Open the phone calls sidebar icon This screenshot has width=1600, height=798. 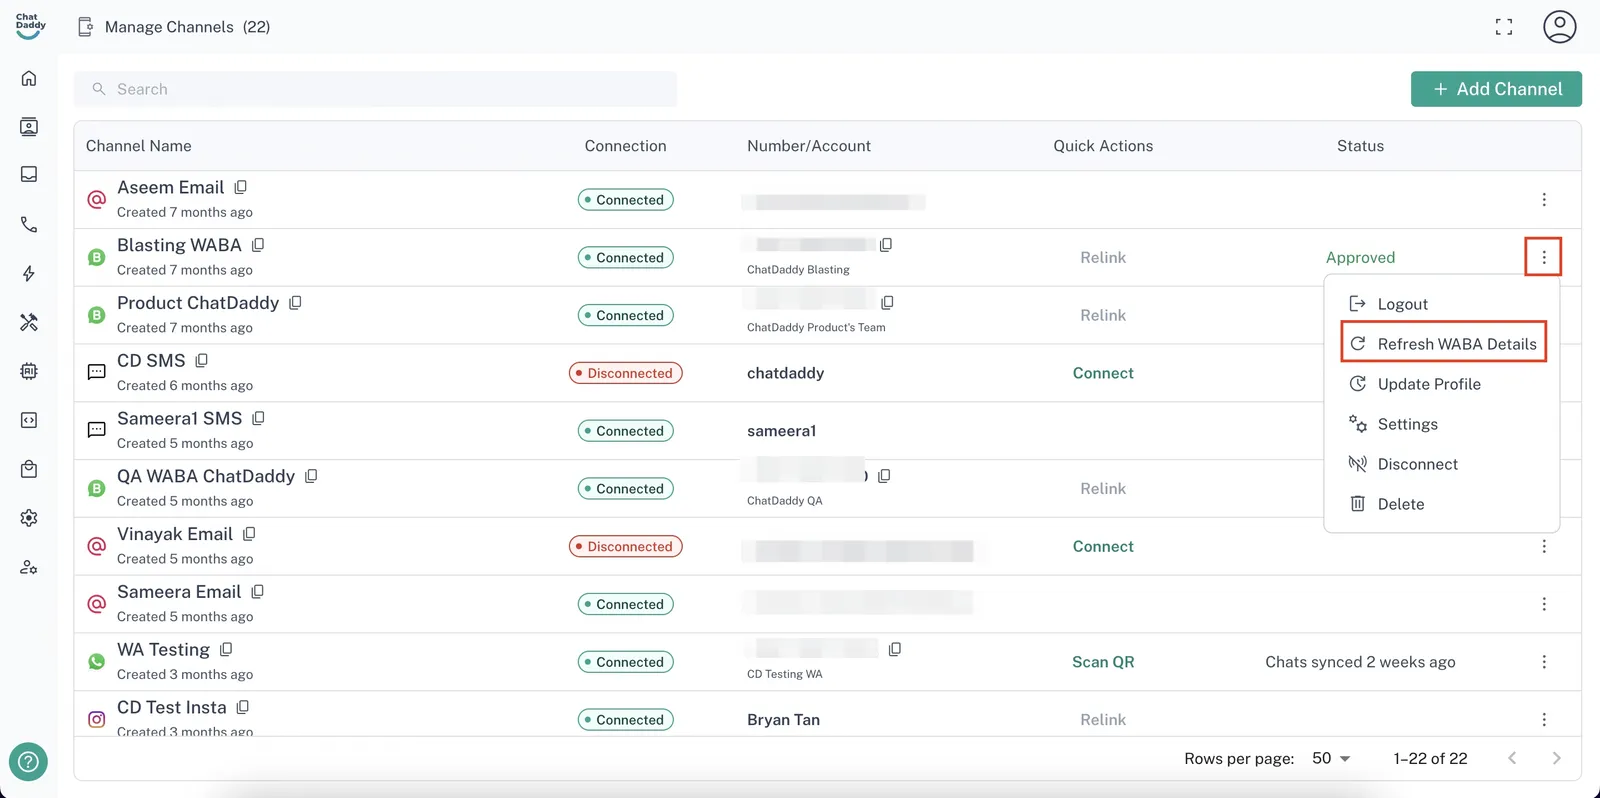(x=29, y=225)
